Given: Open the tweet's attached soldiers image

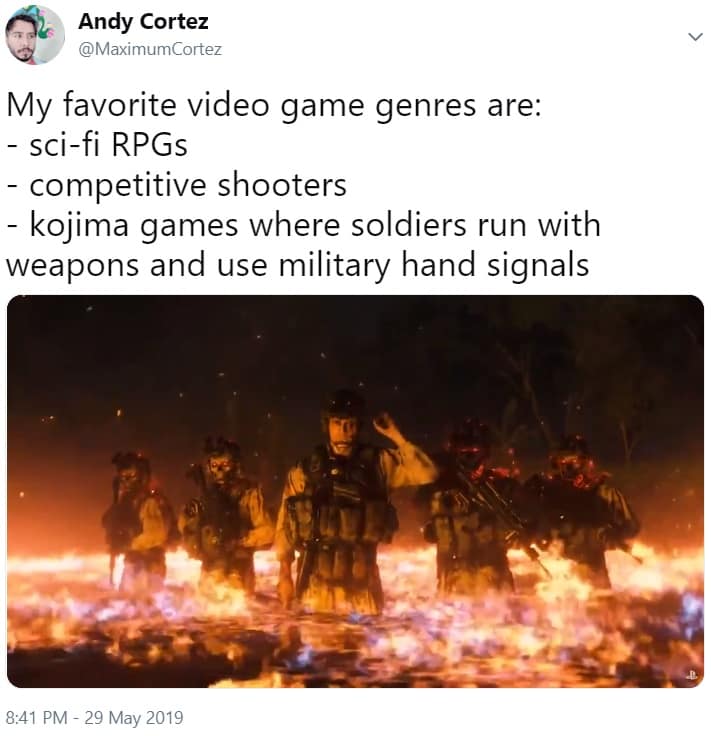Looking at the screenshot, I should coord(355,491).
